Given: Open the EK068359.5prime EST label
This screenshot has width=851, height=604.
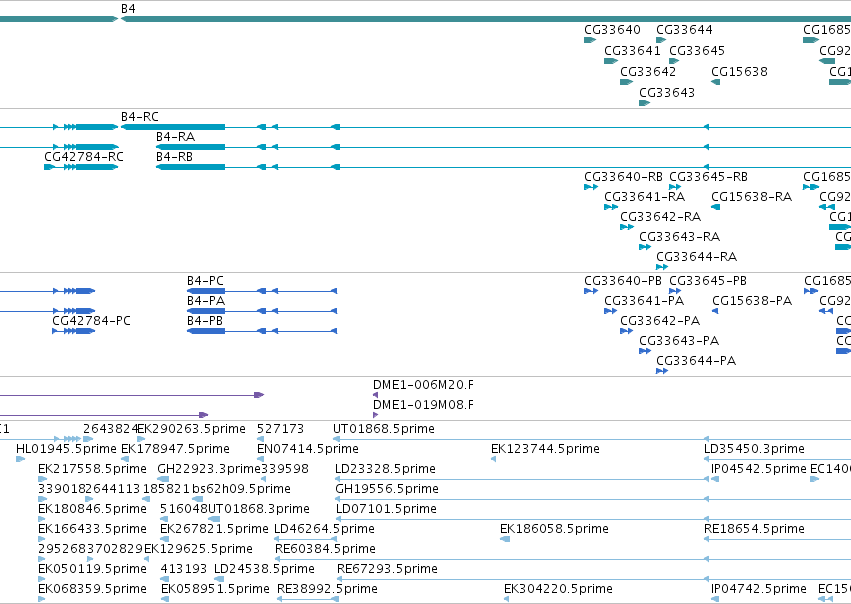Looking at the screenshot, I should coord(92,589).
